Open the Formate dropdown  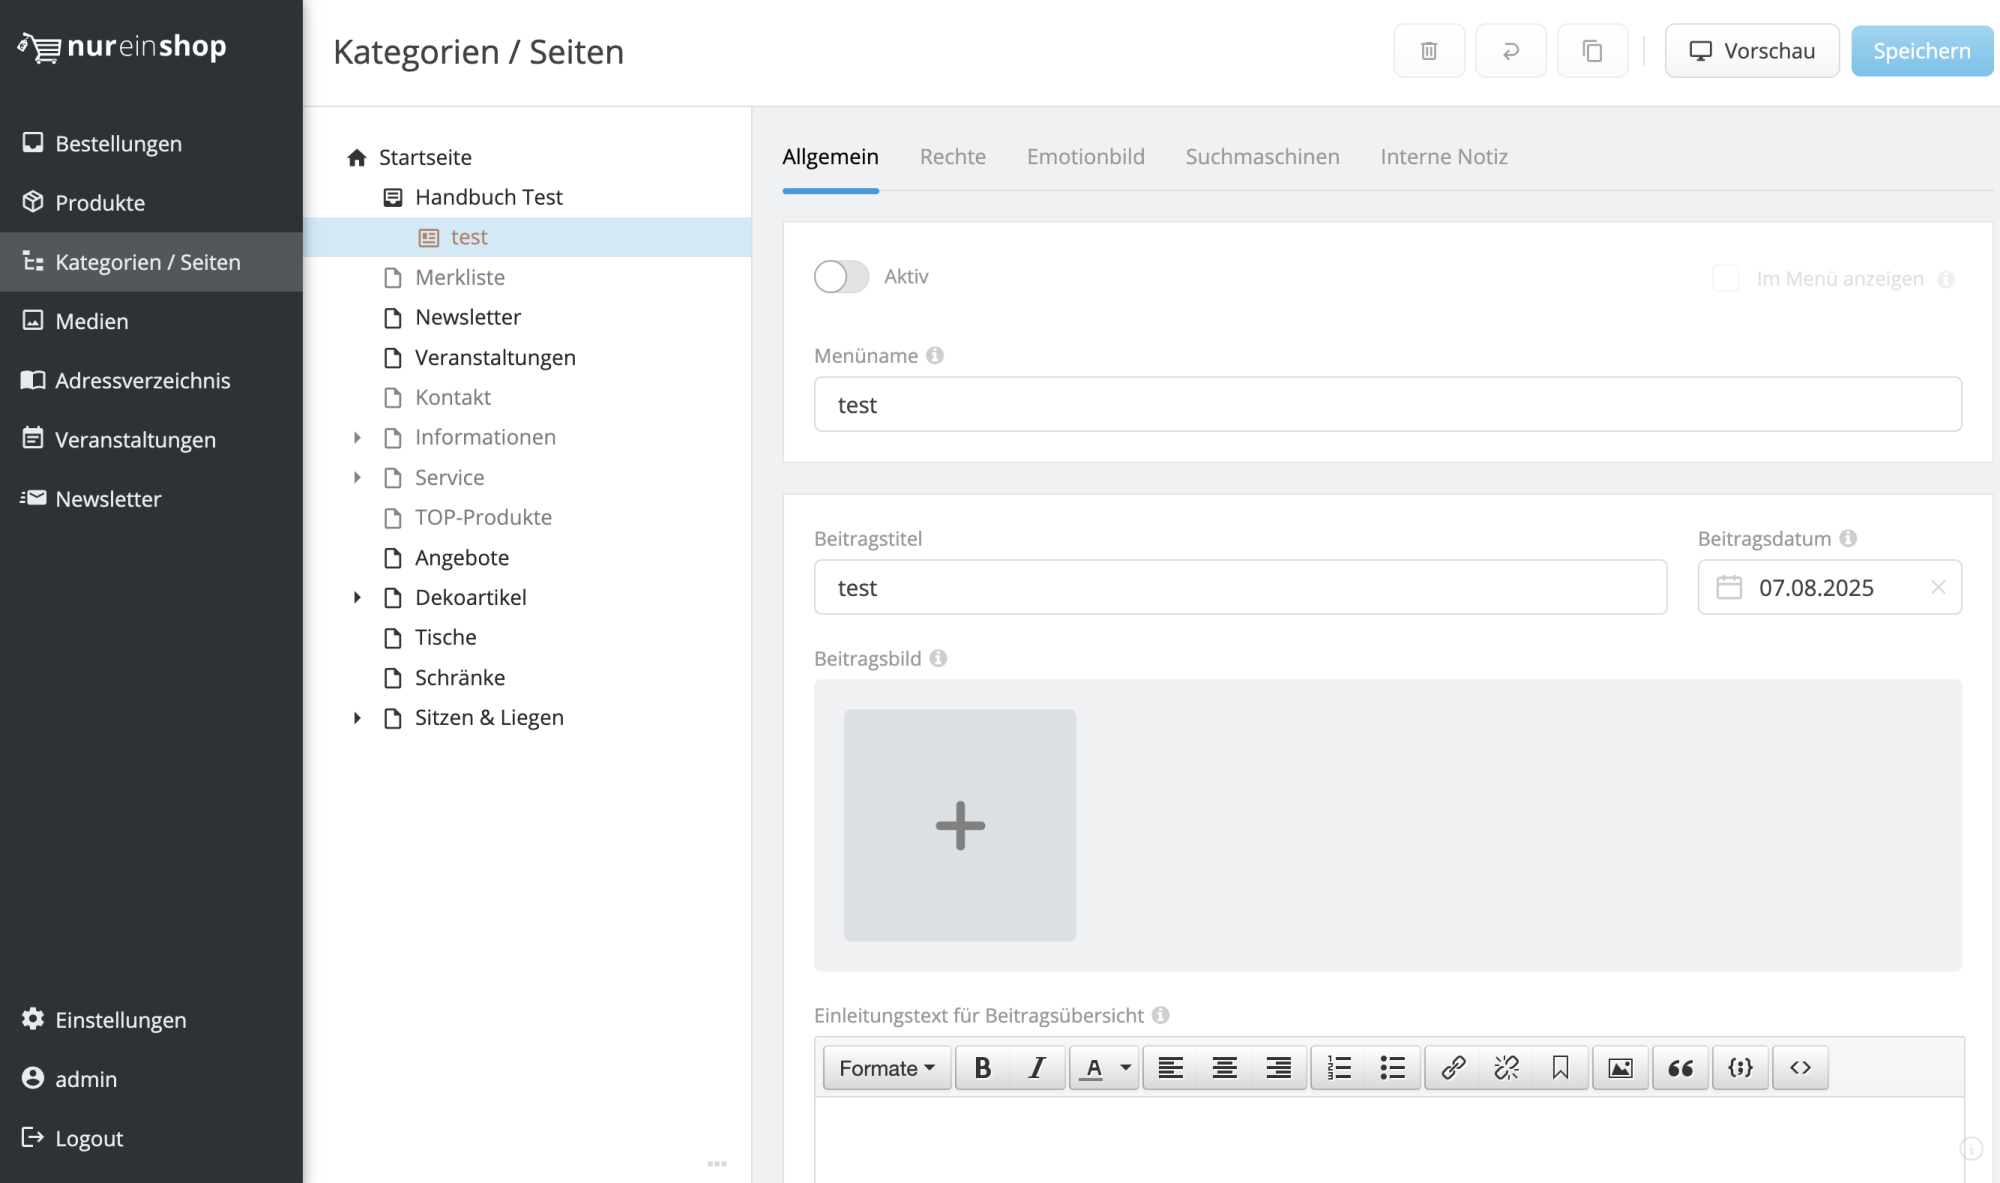[x=886, y=1068]
